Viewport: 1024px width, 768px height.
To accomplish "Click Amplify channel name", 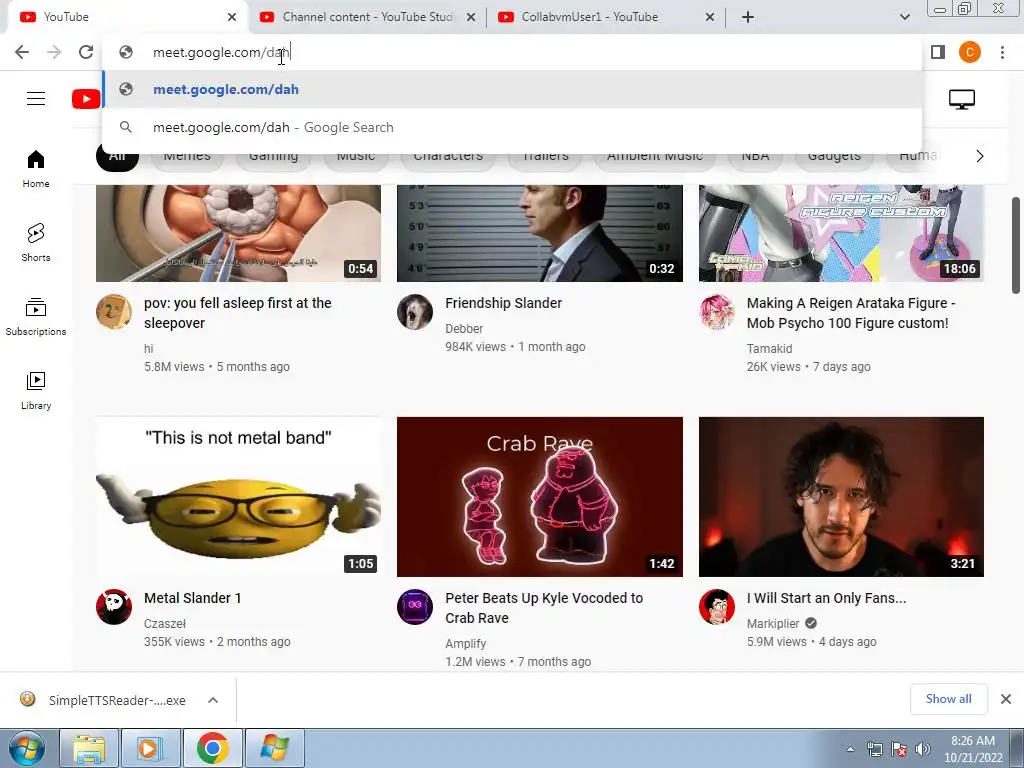I will click(x=466, y=644).
